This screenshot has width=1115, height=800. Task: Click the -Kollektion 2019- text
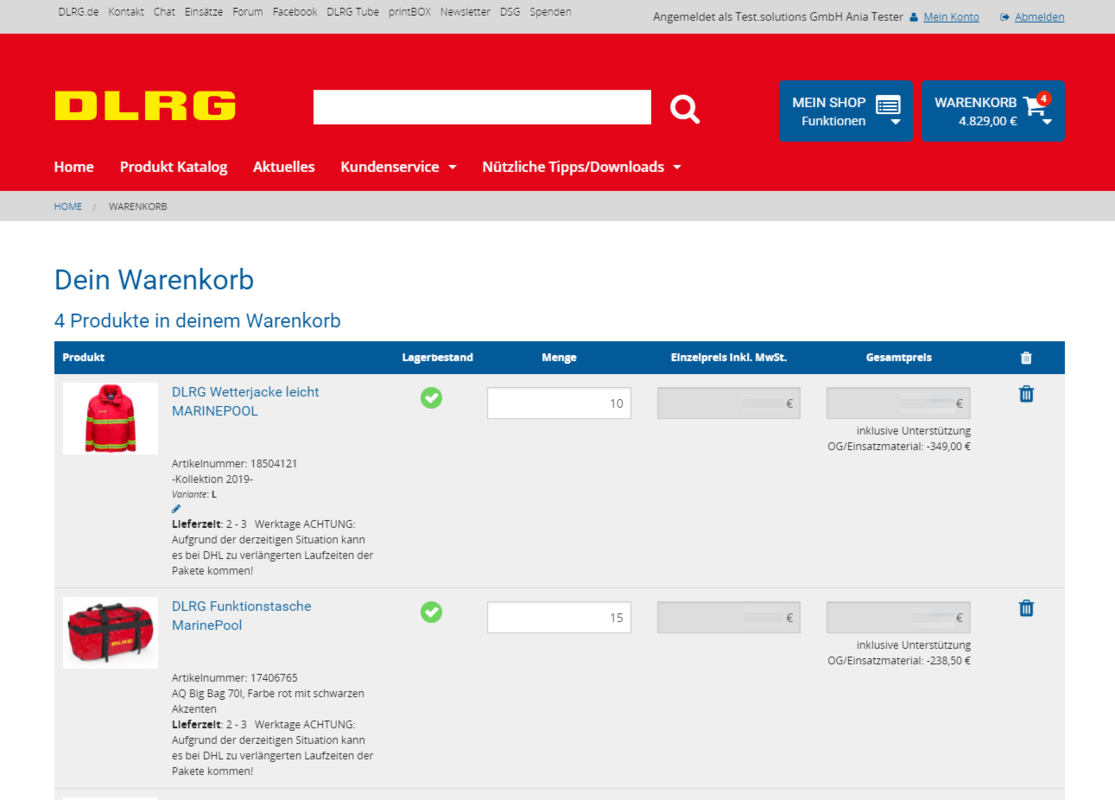click(213, 479)
